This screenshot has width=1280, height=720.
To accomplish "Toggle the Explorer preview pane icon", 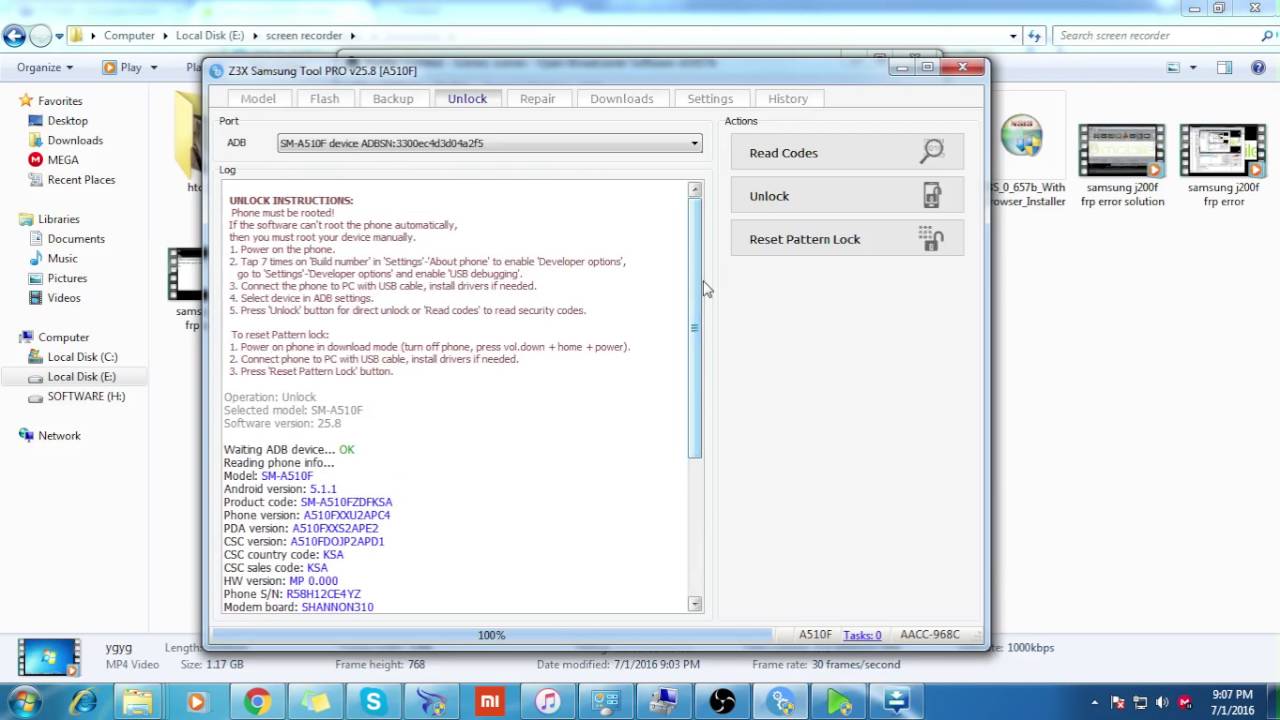I will point(1224,68).
